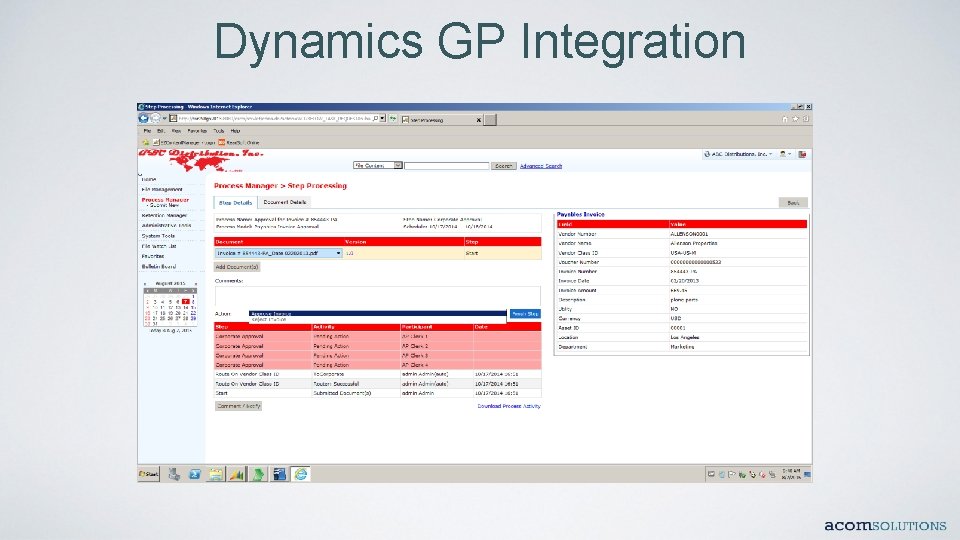The height and width of the screenshot is (540, 960).
Task: Click the green refresh icon beside address bar
Action: pyautogui.click(x=393, y=119)
